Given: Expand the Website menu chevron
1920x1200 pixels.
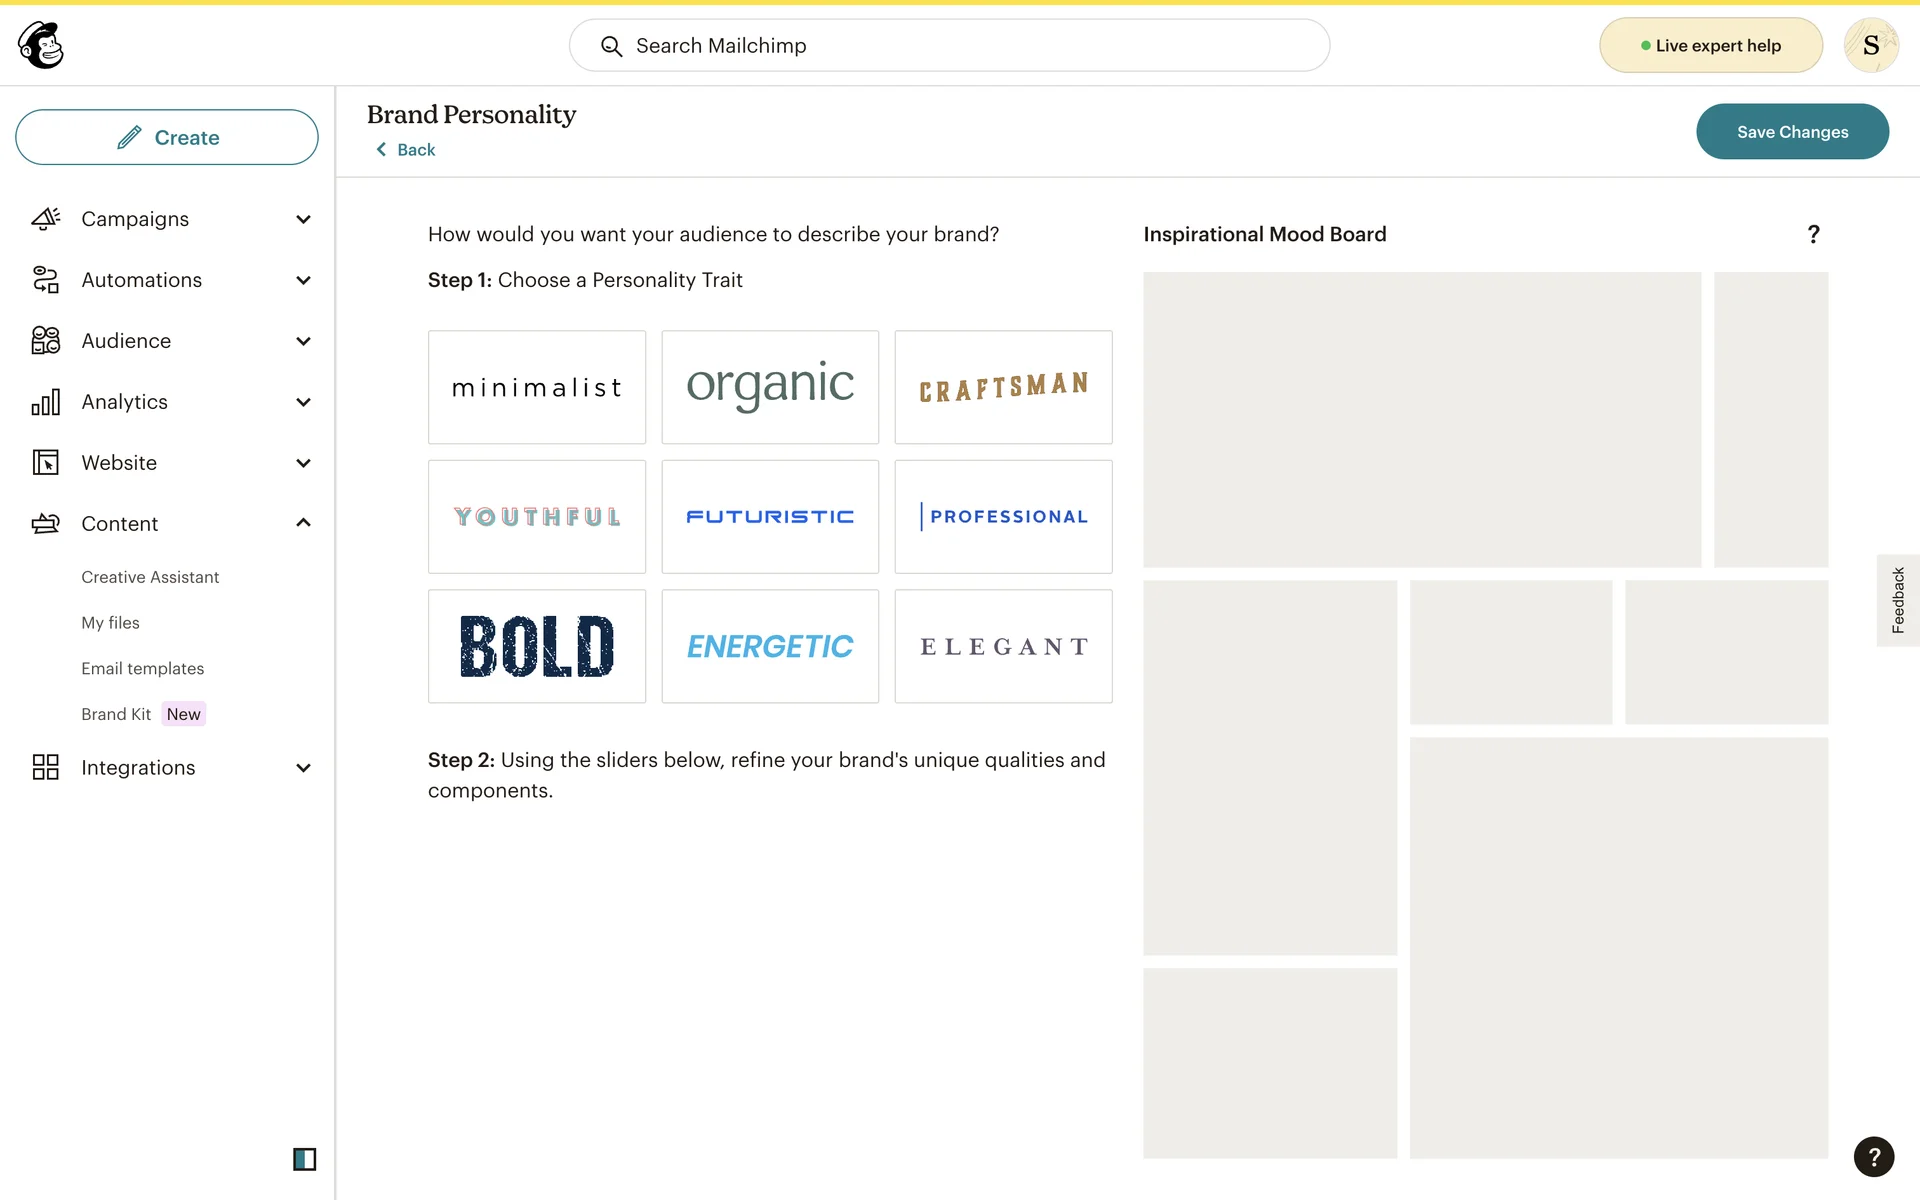Looking at the screenshot, I should (304, 463).
